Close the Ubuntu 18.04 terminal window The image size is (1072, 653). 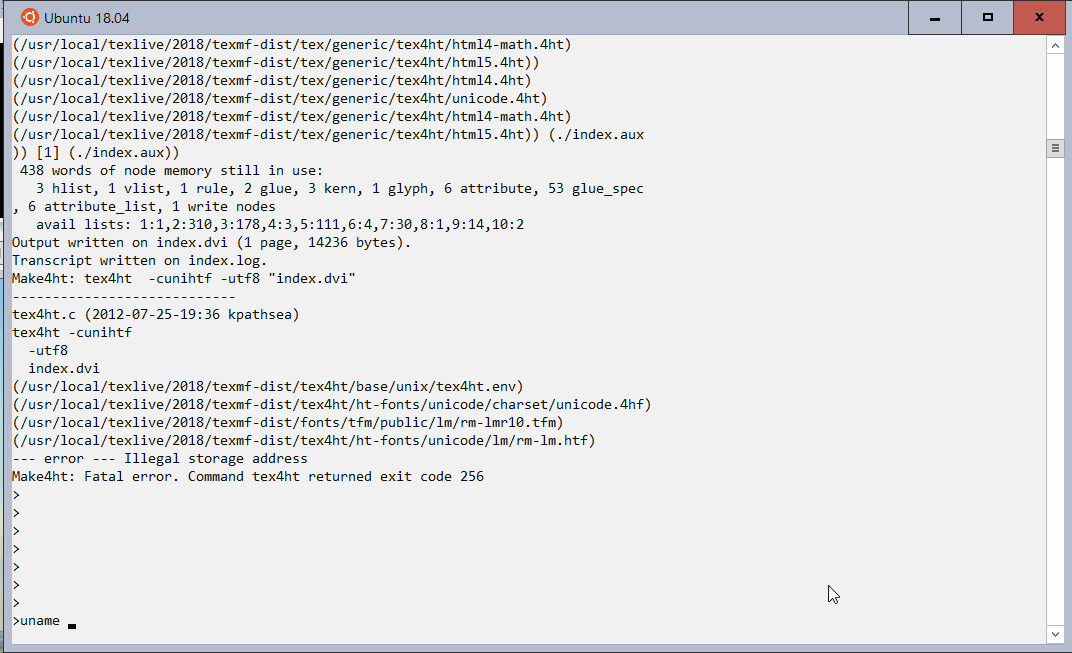[1040, 18]
